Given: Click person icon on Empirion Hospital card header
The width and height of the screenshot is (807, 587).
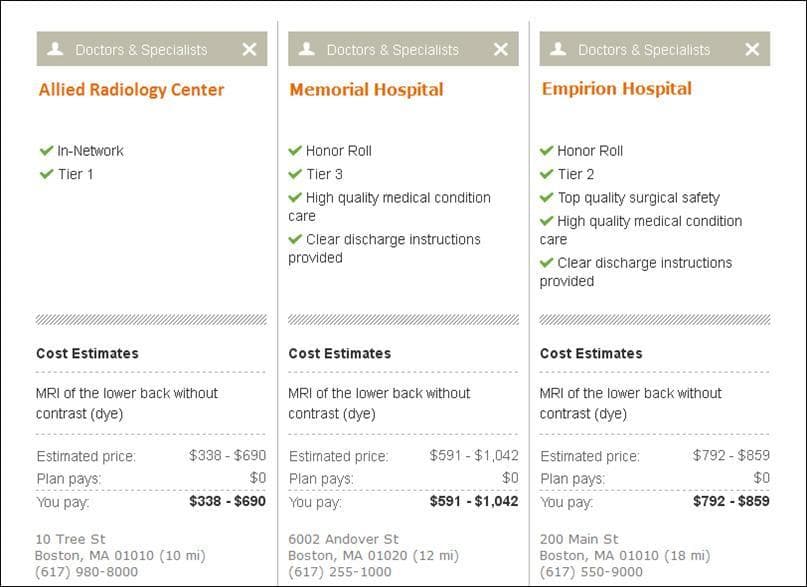Looking at the screenshot, I should pyautogui.click(x=558, y=49).
